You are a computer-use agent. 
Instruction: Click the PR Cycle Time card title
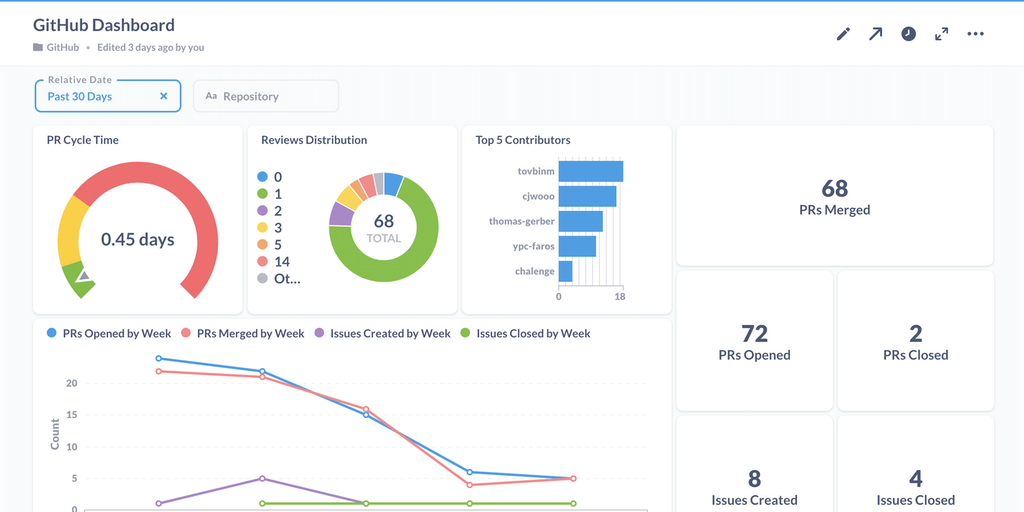coord(83,140)
